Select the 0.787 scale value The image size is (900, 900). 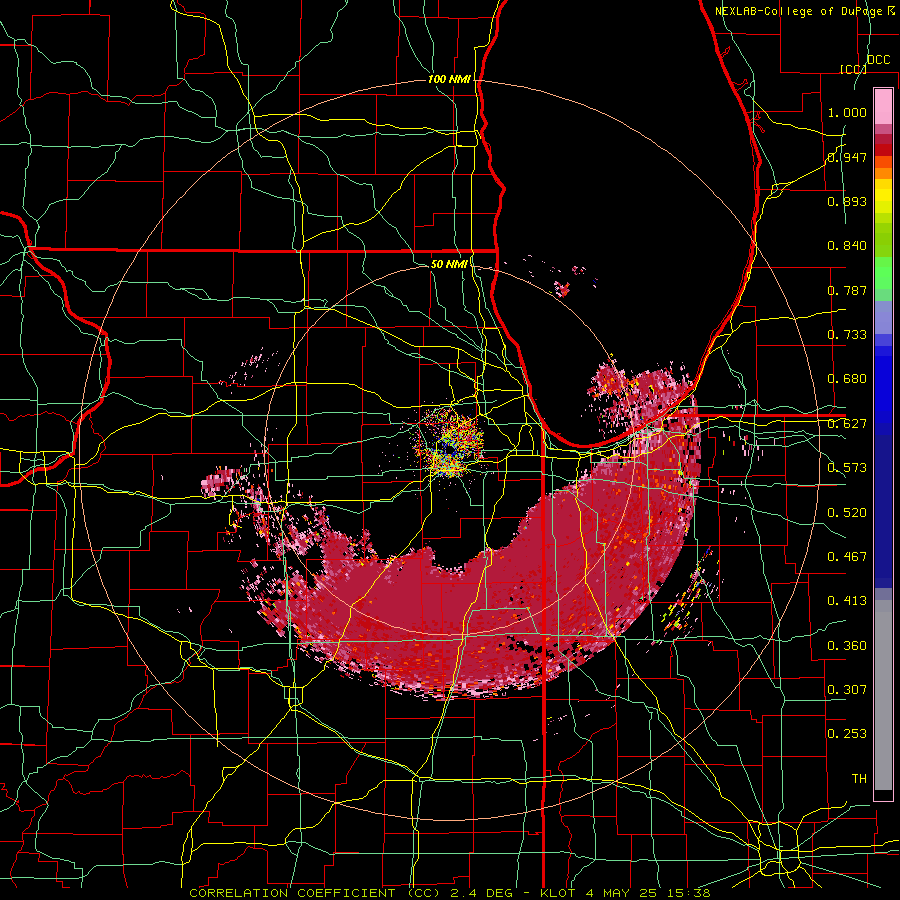click(847, 290)
